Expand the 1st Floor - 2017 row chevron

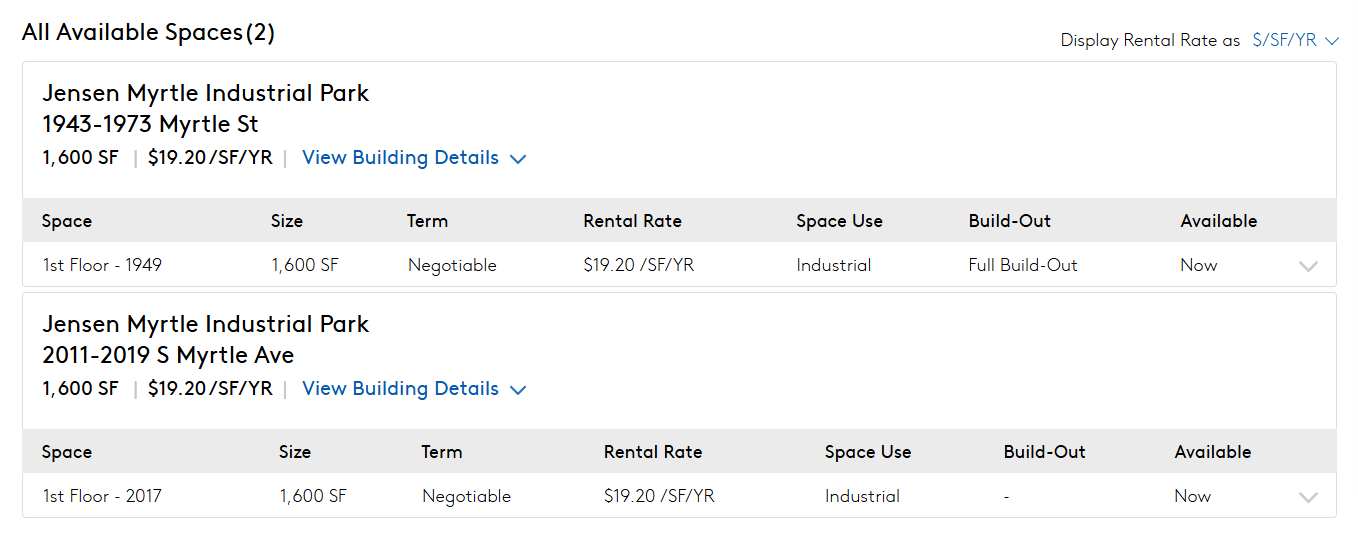(x=1307, y=497)
